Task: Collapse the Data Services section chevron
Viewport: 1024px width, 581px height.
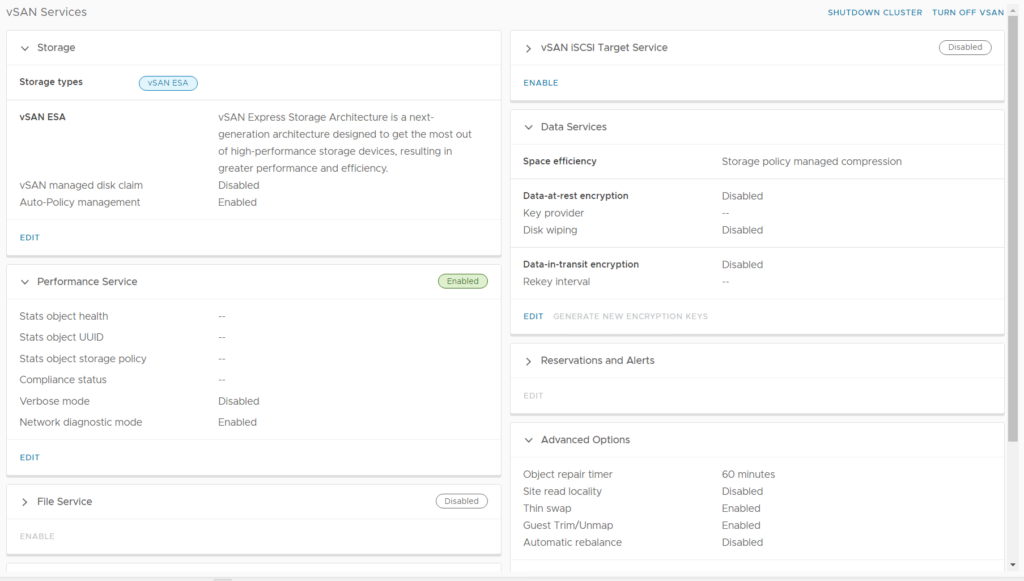Action: pyautogui.click(x=528, y=127)
